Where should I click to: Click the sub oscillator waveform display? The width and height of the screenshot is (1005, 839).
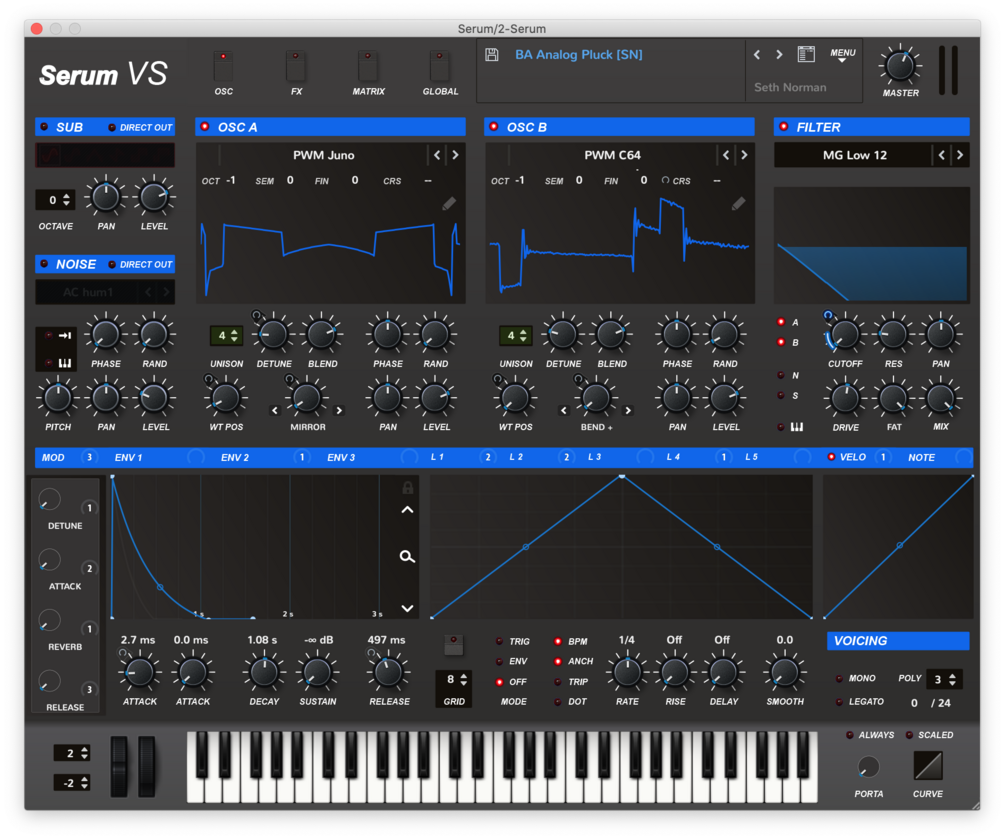click(104, 155)
